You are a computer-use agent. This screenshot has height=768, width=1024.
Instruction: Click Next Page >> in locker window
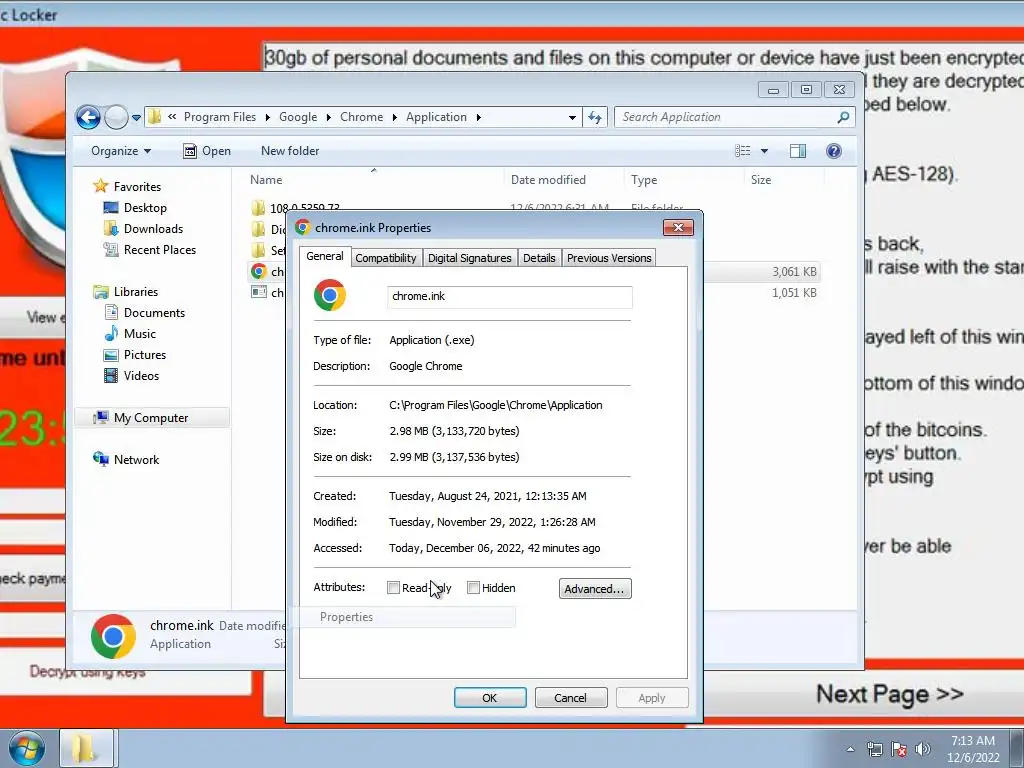[x=889, y=694]
